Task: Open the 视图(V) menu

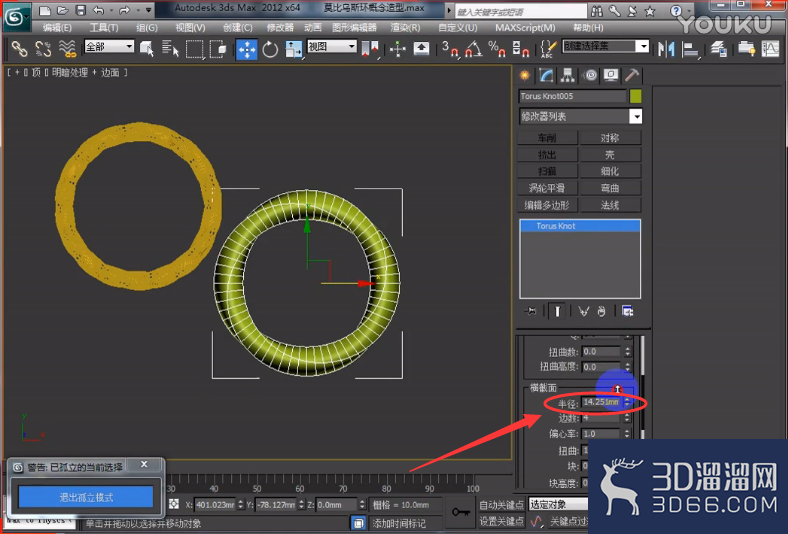Action: click(190, 28)
